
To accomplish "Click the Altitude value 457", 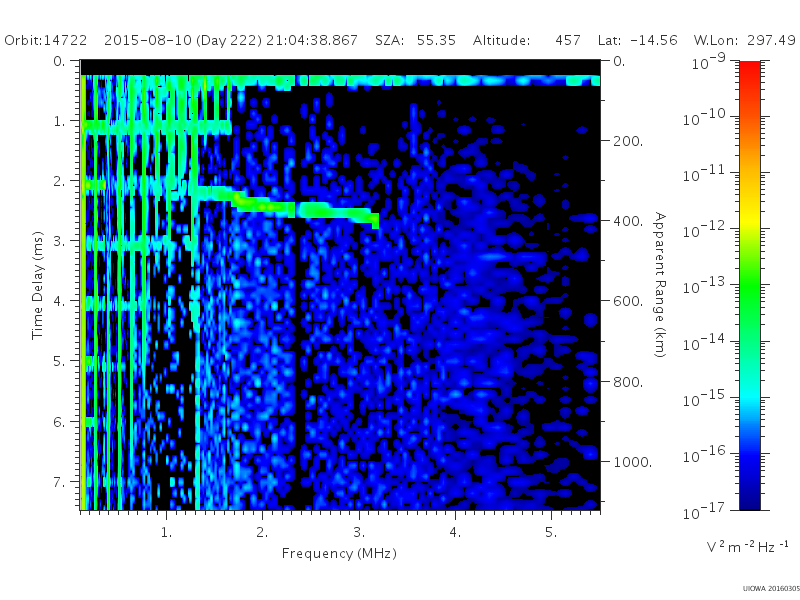I will pos(568,40).
